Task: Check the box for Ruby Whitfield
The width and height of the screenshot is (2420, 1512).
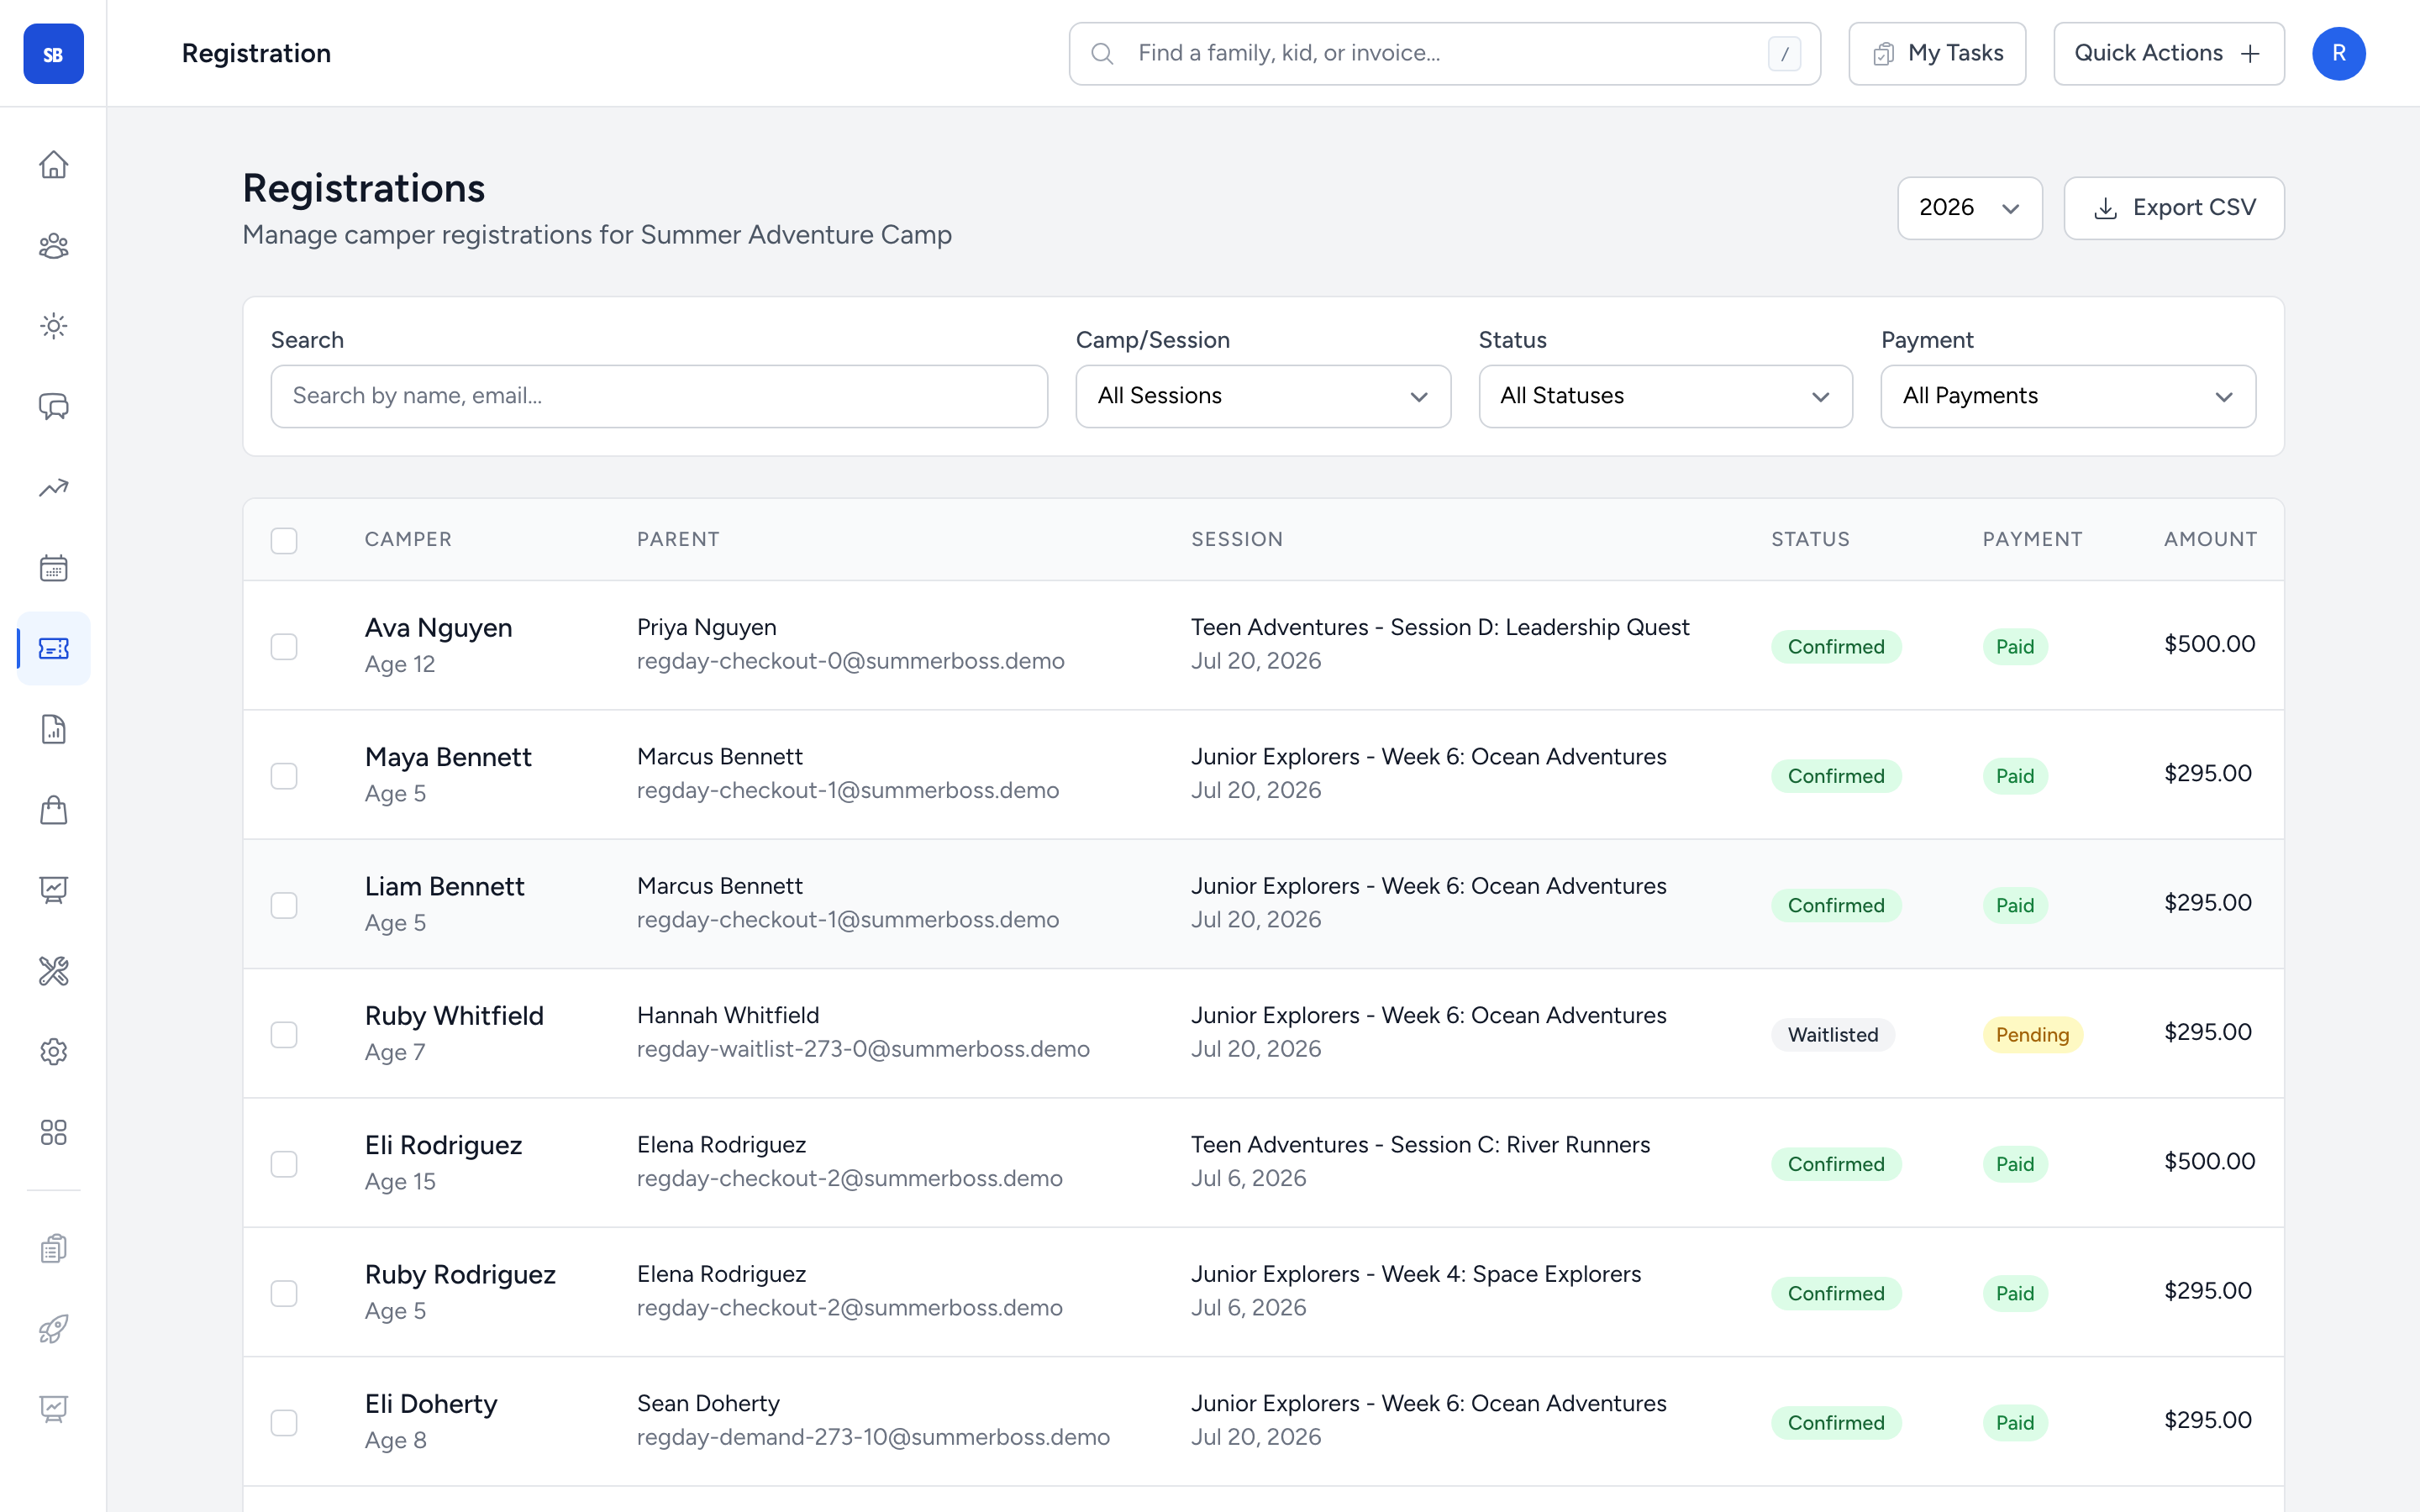Action: (x=284, y=1034)
